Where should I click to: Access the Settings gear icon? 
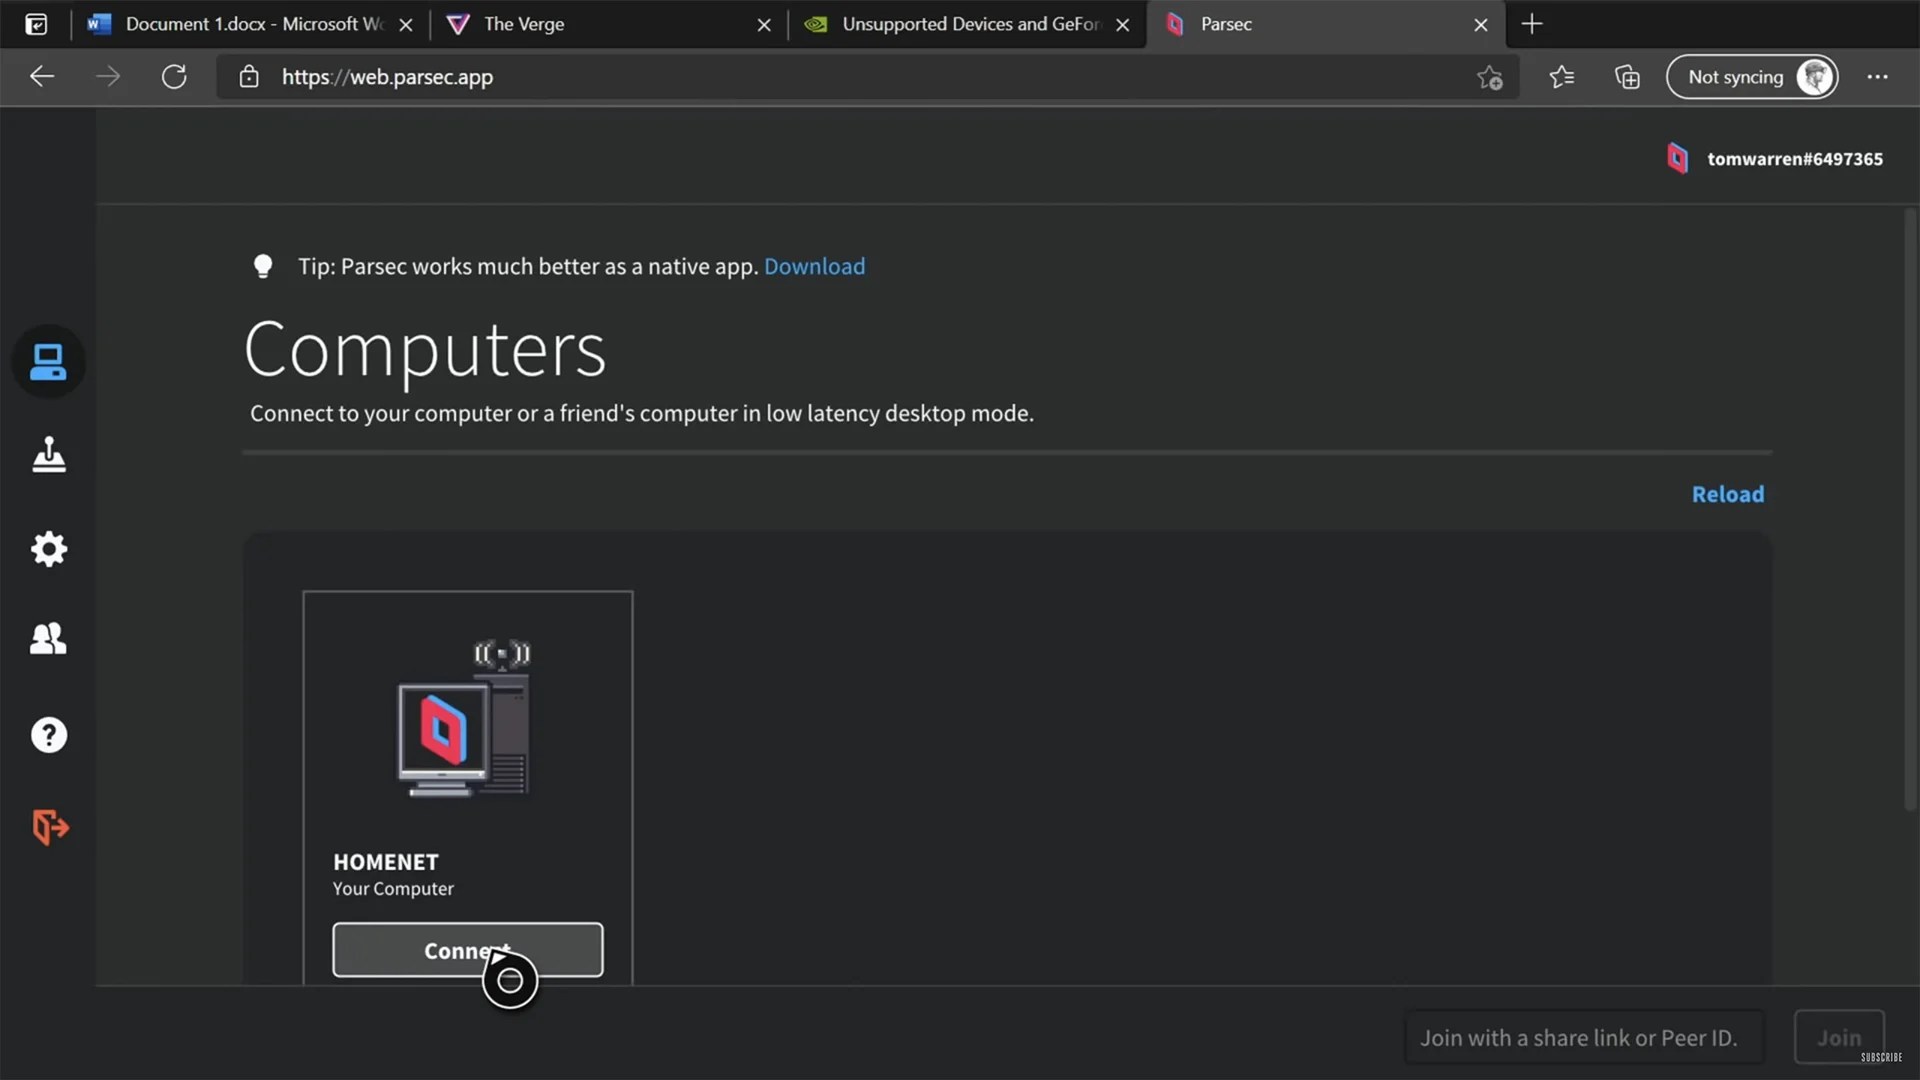pos(49,547)
